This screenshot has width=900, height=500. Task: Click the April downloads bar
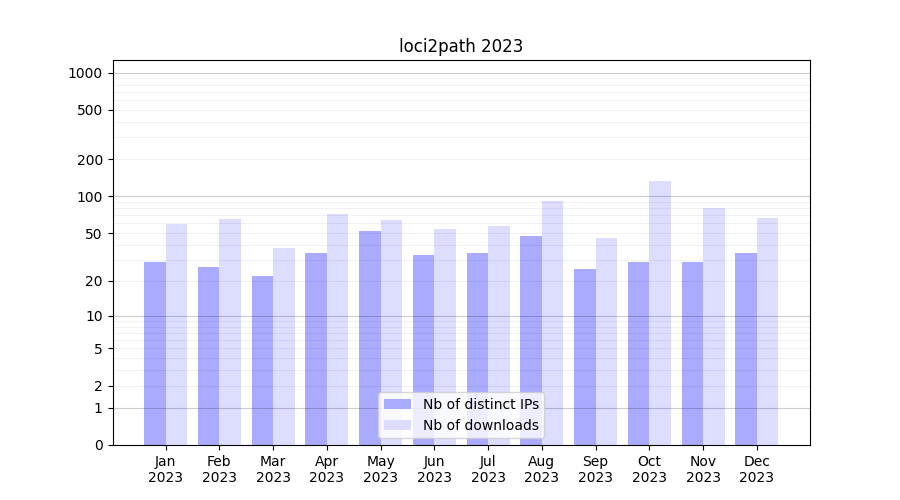point(337,329)
